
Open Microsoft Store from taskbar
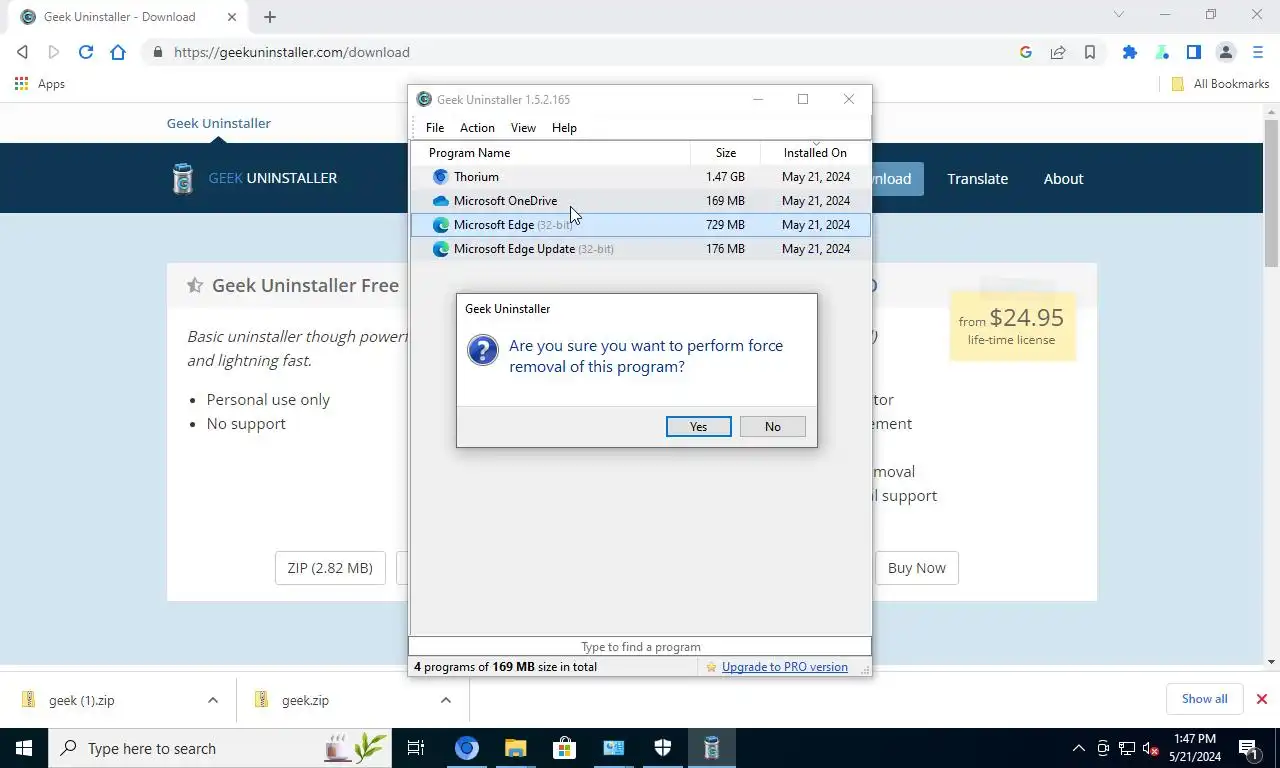click(564, 748)
